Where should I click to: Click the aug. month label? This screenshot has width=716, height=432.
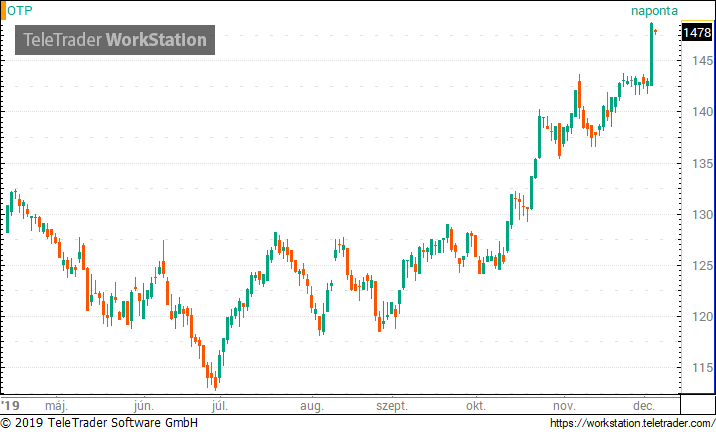tap(312, 406)
